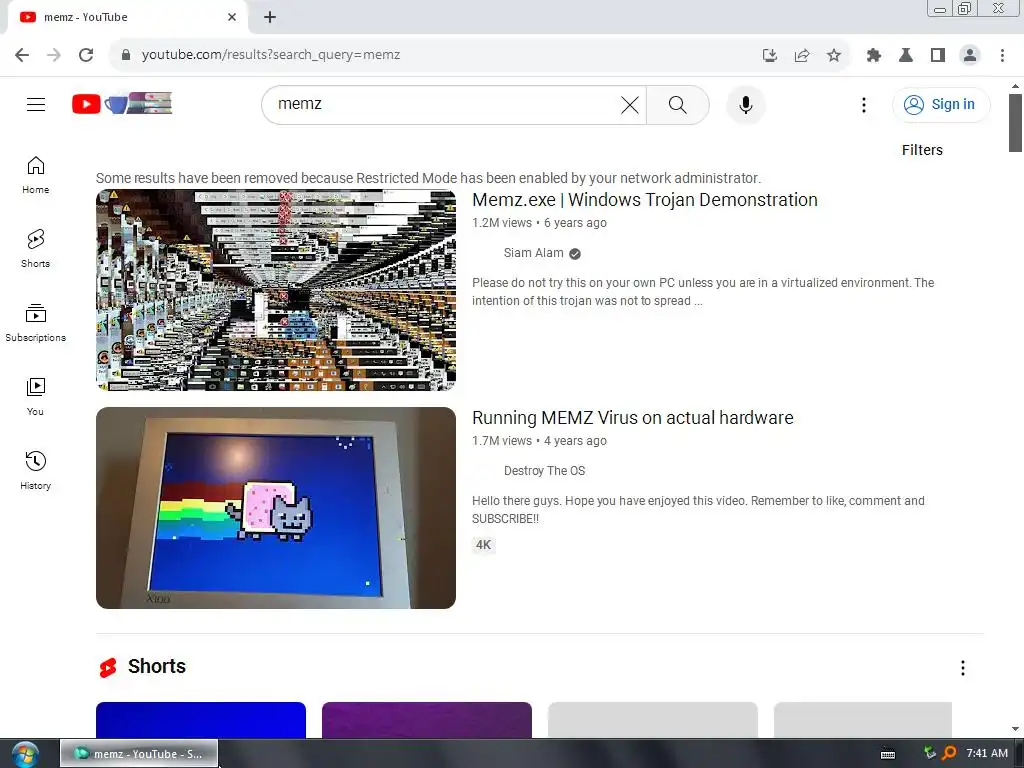Open Chrome Labs flask icon

[x=906, y=56]
